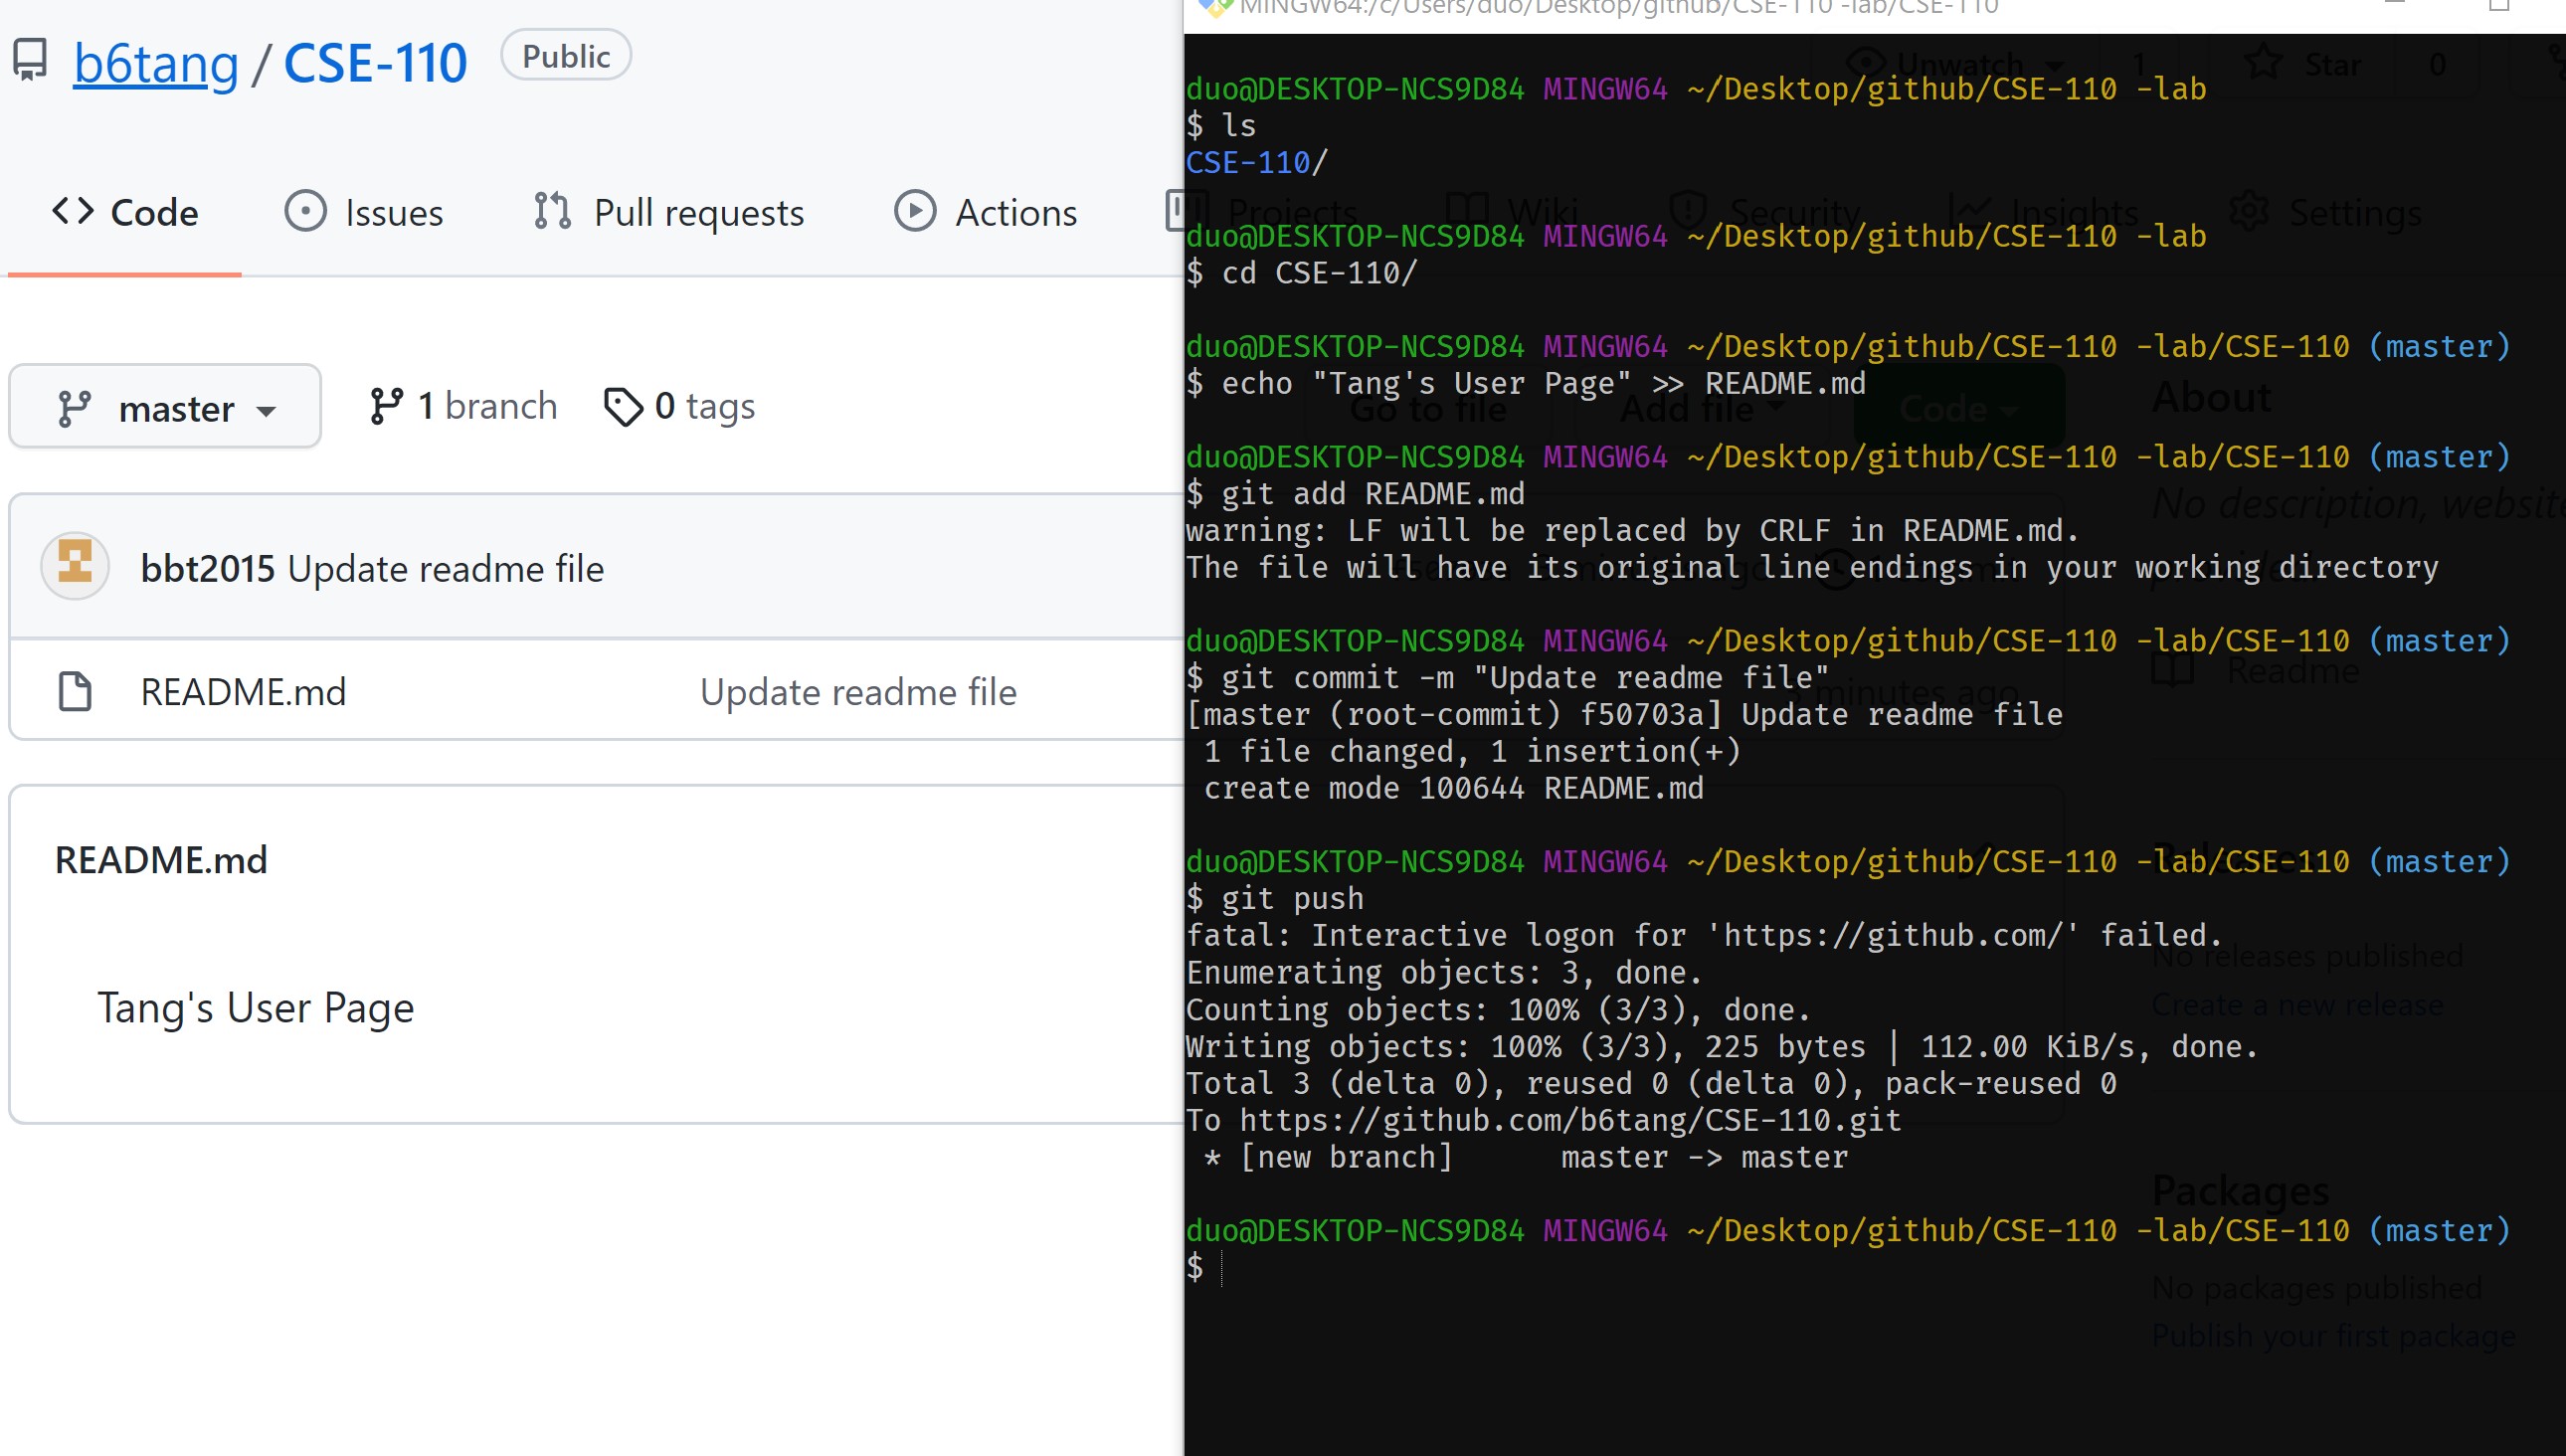Click the git add README.md command line
This screenshot has width=2566, height=1456.
1355,494
